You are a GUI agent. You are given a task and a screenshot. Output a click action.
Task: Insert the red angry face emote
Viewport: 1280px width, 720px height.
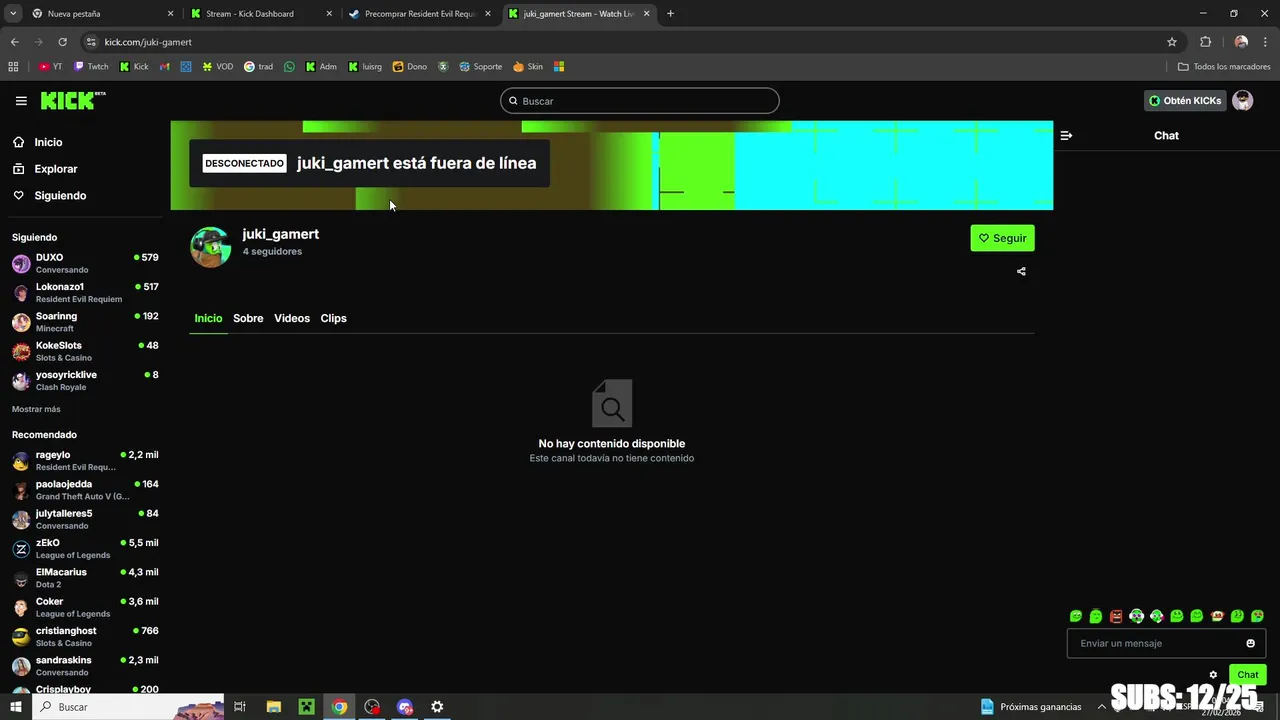1116,616
